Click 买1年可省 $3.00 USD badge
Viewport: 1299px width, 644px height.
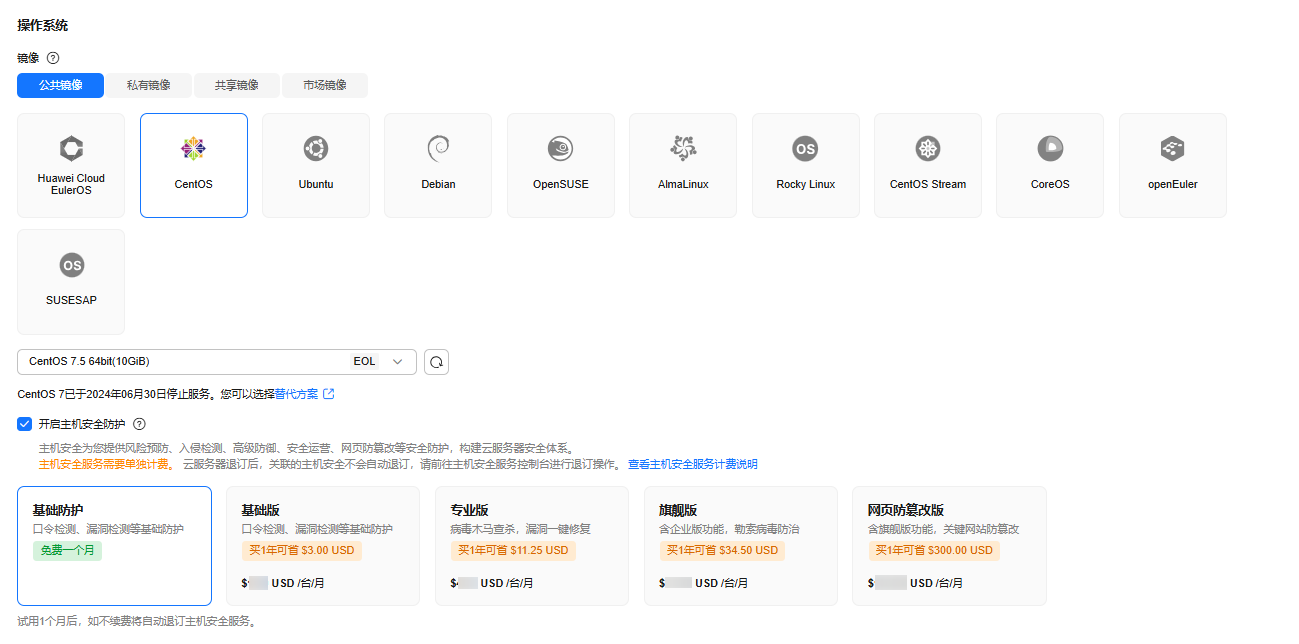[x=302, y=550]
